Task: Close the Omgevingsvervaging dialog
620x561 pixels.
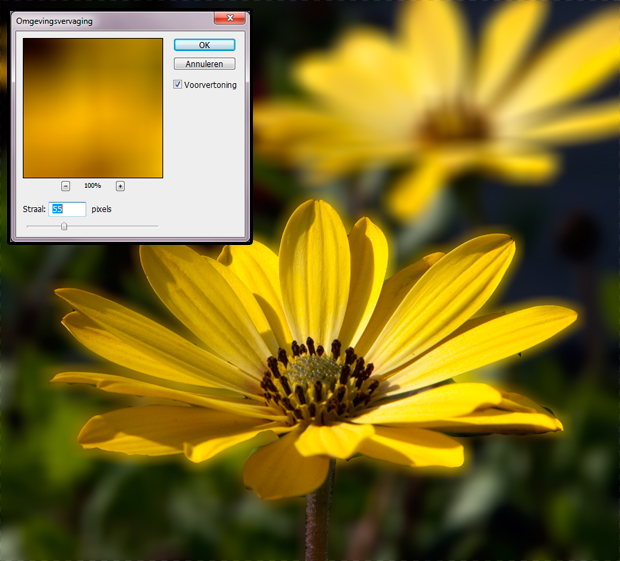Action: pyautogui.click(x=230, y=18)
